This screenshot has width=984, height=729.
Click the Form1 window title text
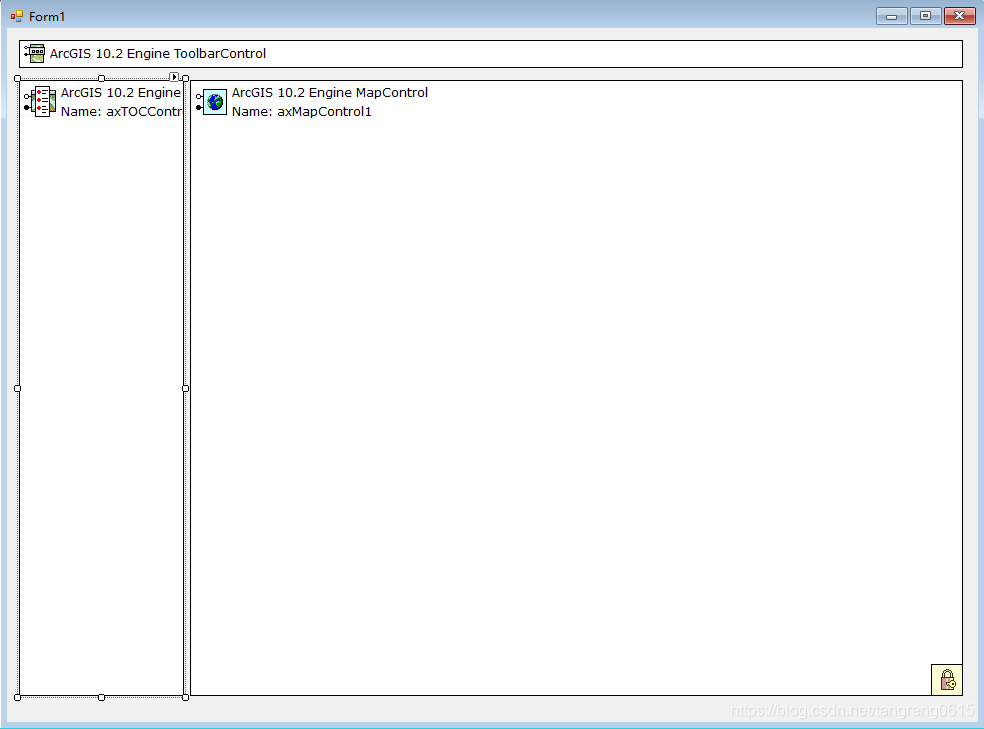pos(47,16)
